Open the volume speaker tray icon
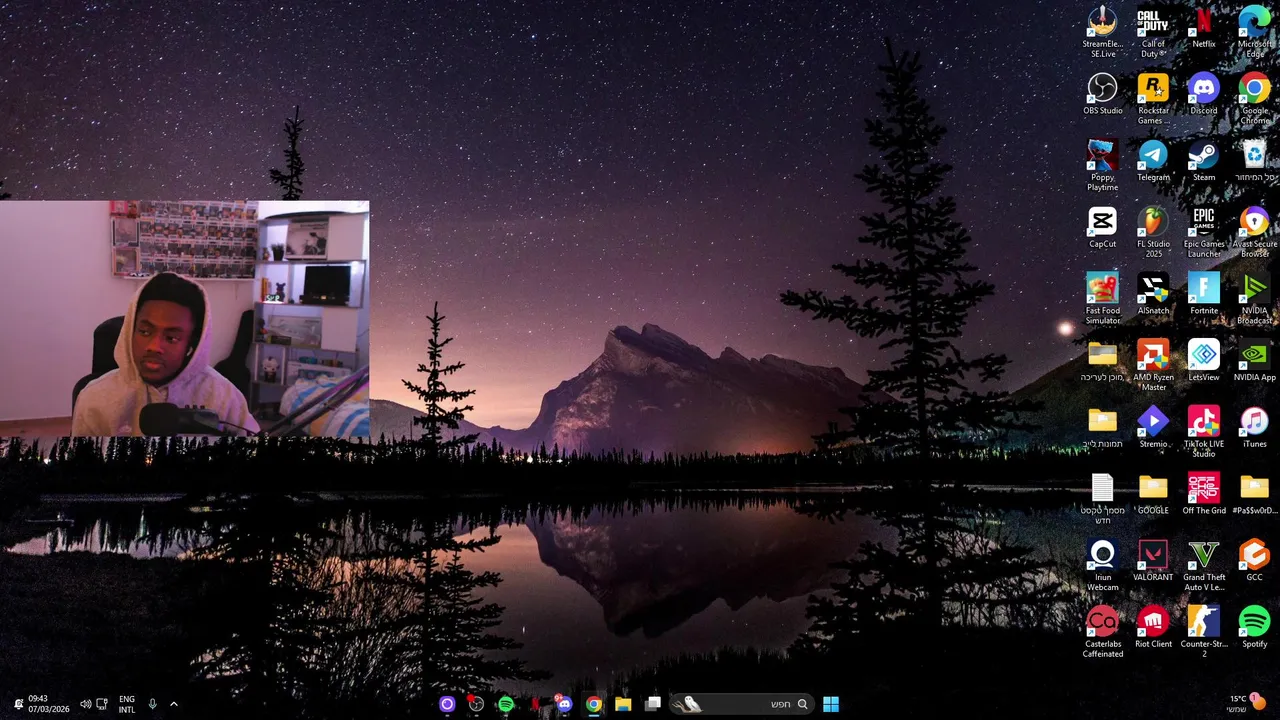This screenshot has width=1280, height=720. click(x=85, y=704)
